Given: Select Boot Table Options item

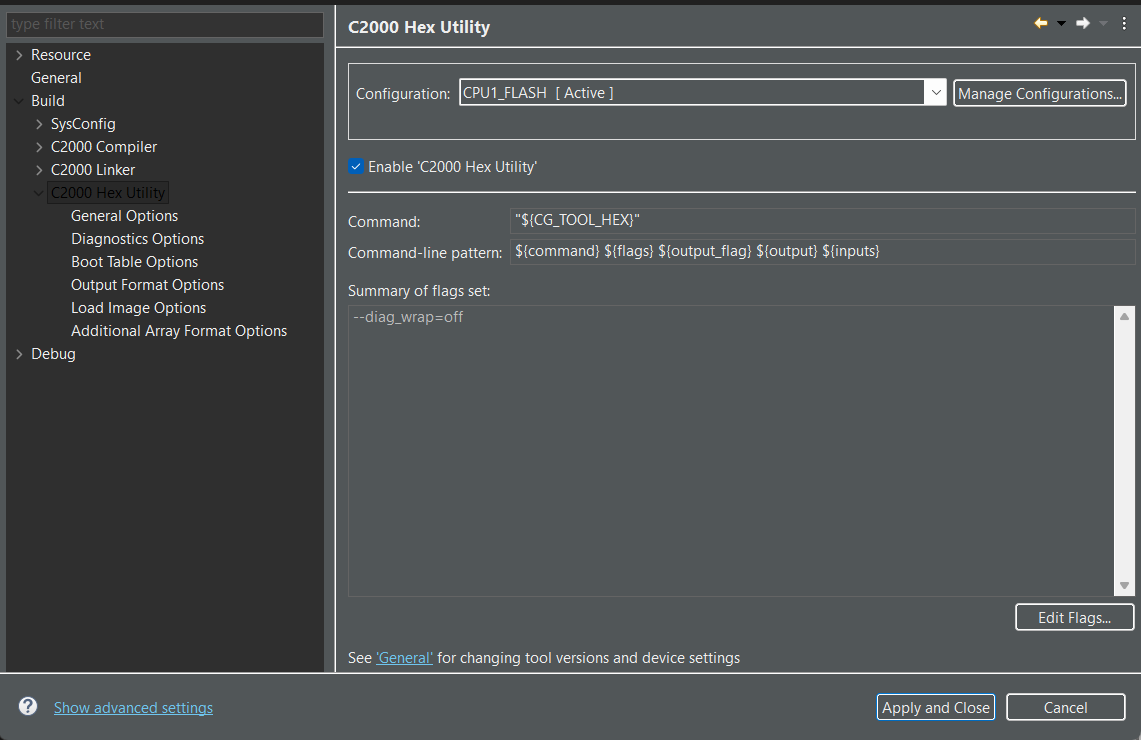Looking at the screenshot, I should click(x=135, y=262).
